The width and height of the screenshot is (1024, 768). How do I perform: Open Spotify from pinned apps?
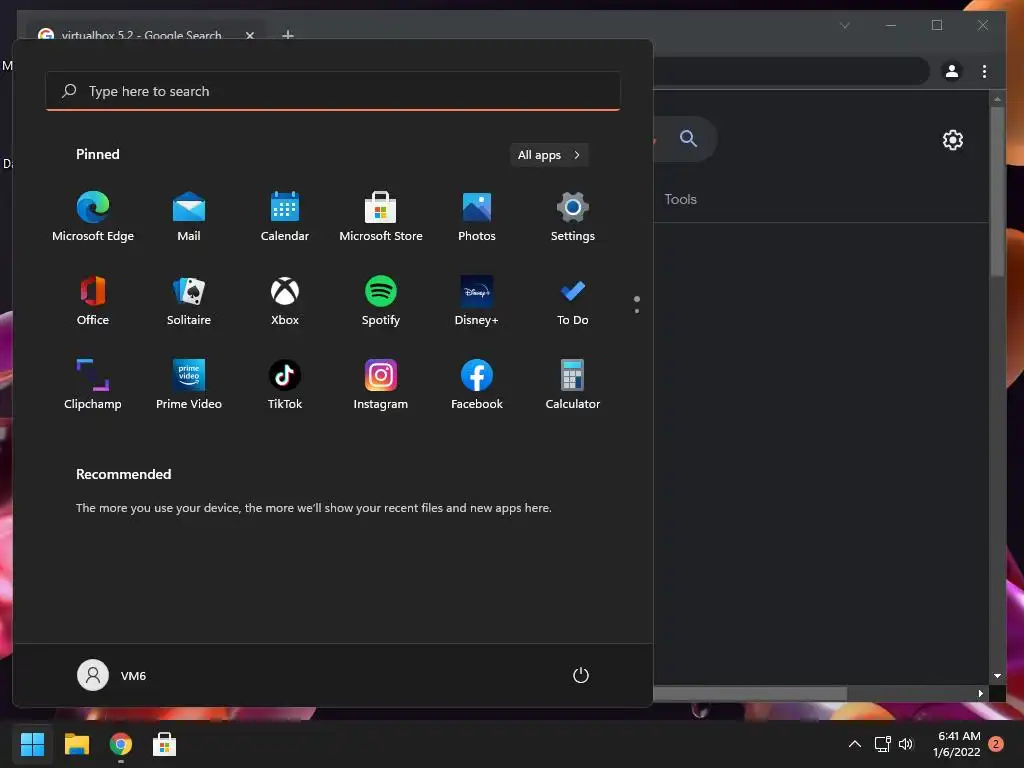point(381,300)
